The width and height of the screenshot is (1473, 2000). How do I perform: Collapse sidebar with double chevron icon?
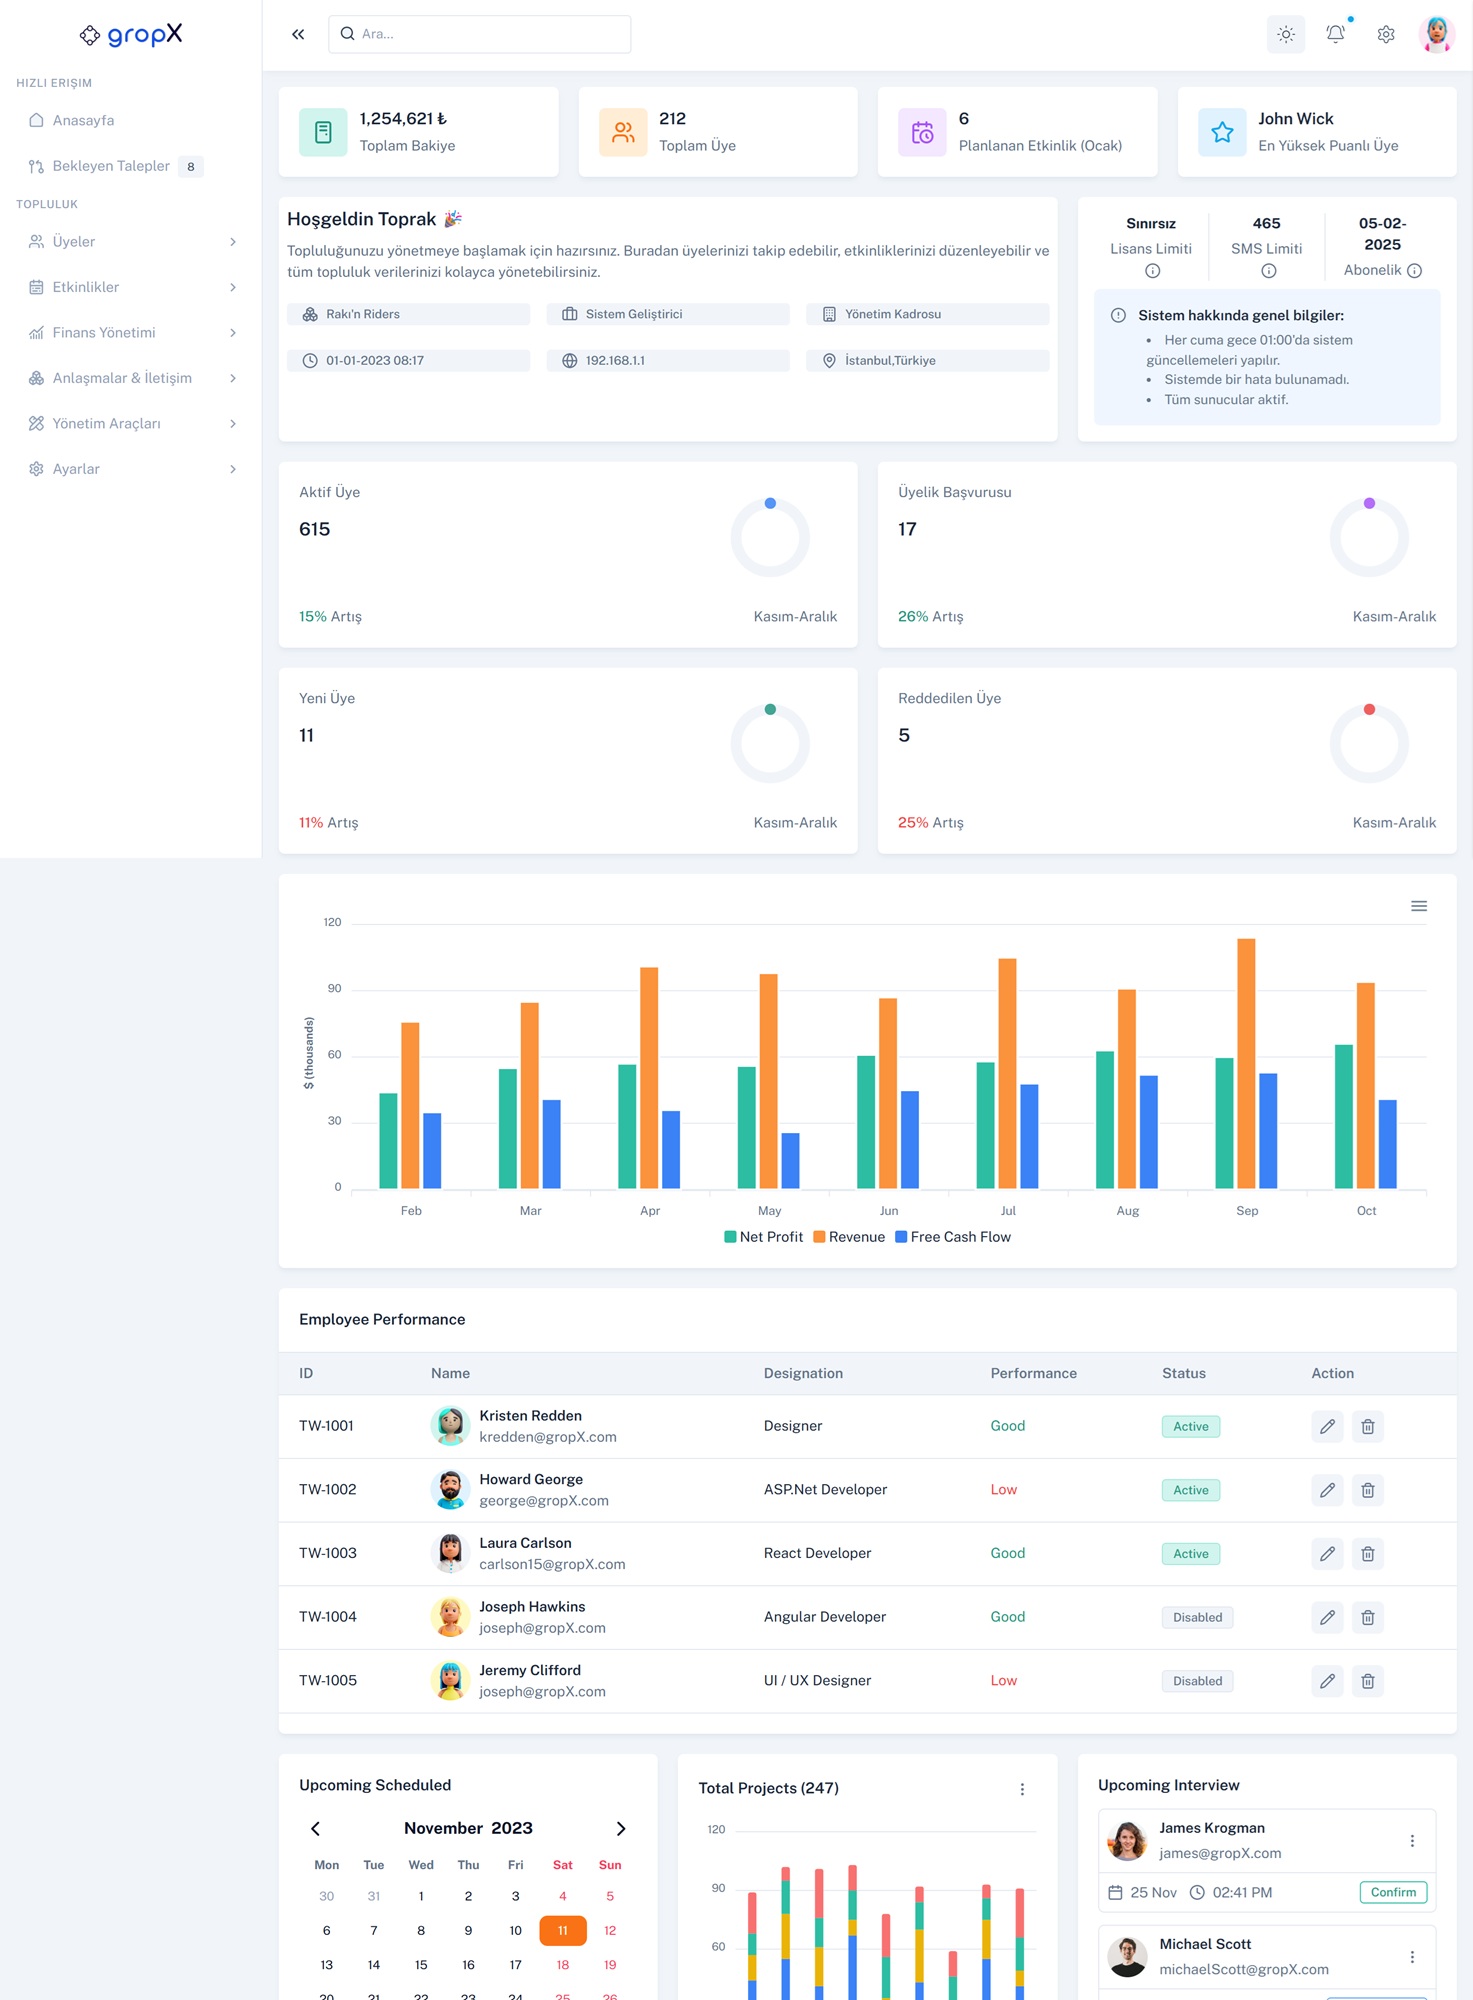[x=298, y=34]
